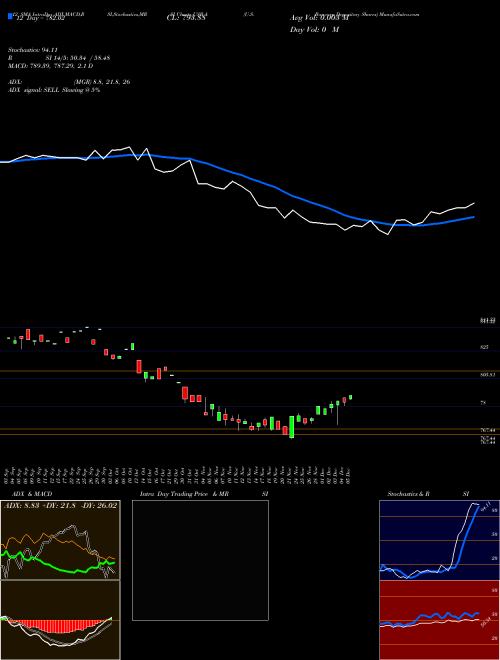Image resolution: width=500 pixels, height=660 pixels.
Task: Click the 'Intra Day Trading Price & MR' heading
Action: [184, 494]
